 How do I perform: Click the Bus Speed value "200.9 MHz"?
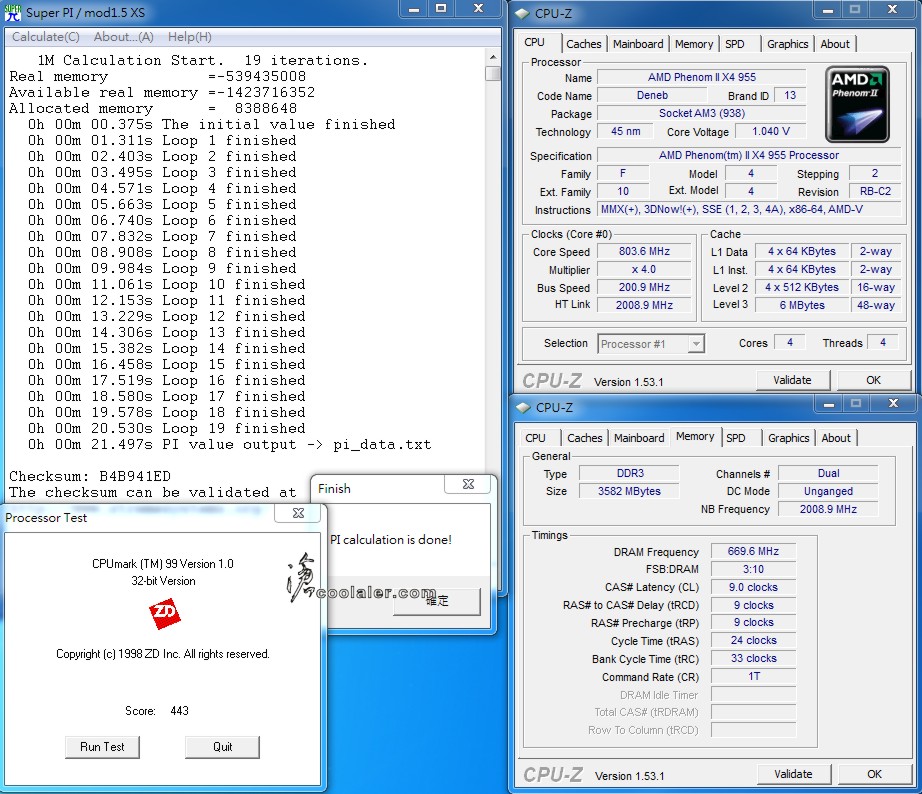pyautogui.click(x=644, y=288)
